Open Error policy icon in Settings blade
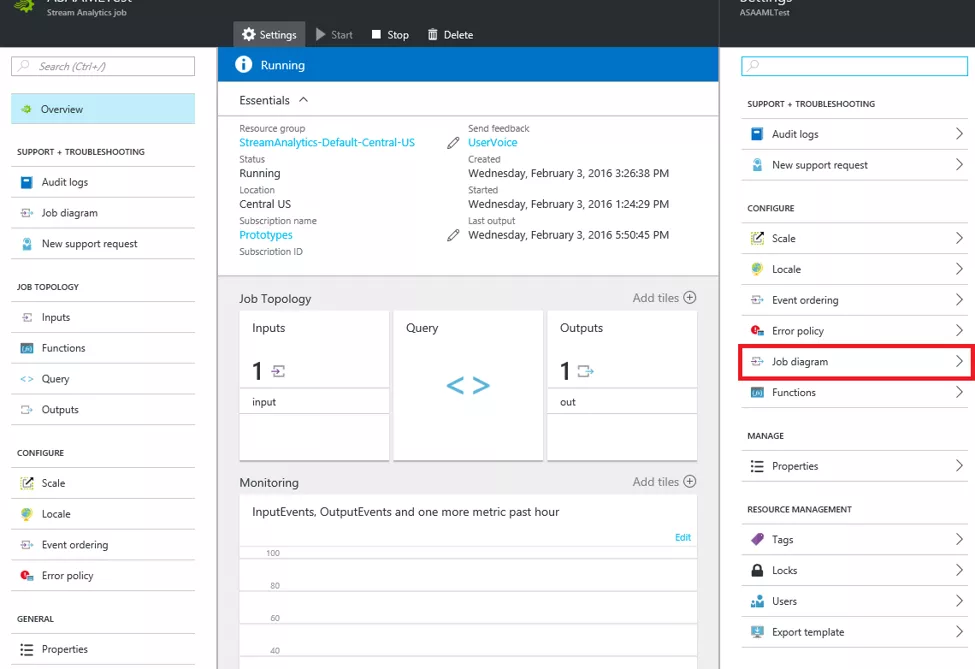 point(757,331)
